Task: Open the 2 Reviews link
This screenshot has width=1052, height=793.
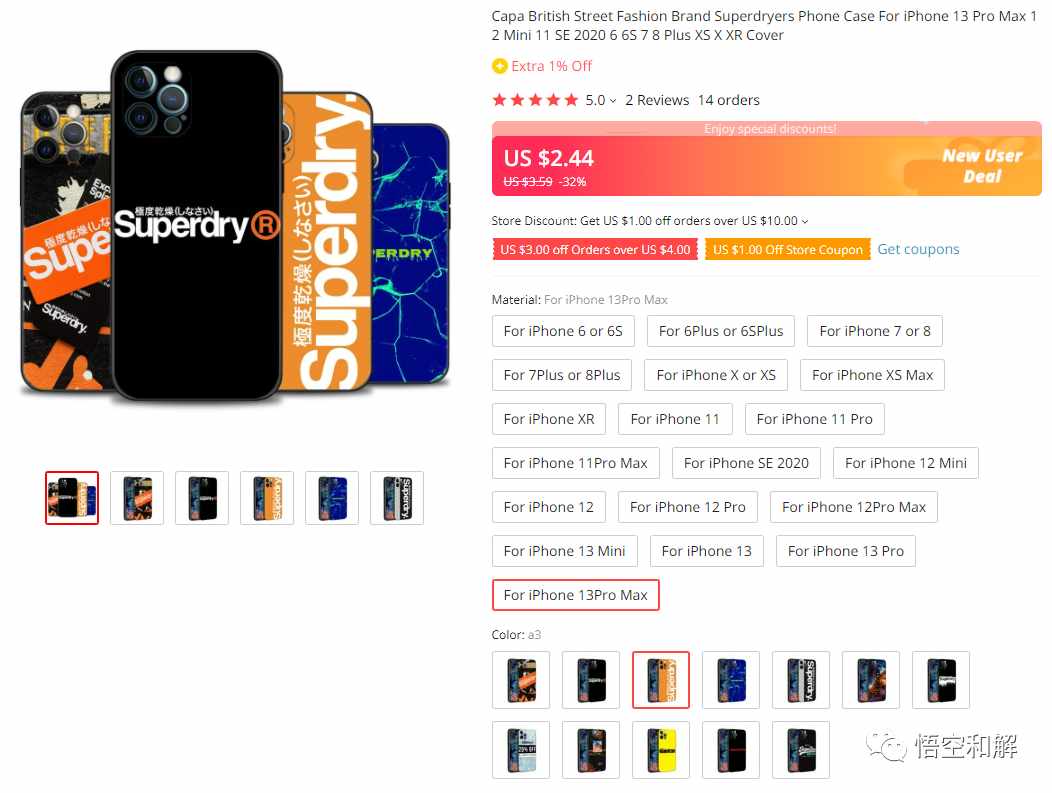Action: 657,100
